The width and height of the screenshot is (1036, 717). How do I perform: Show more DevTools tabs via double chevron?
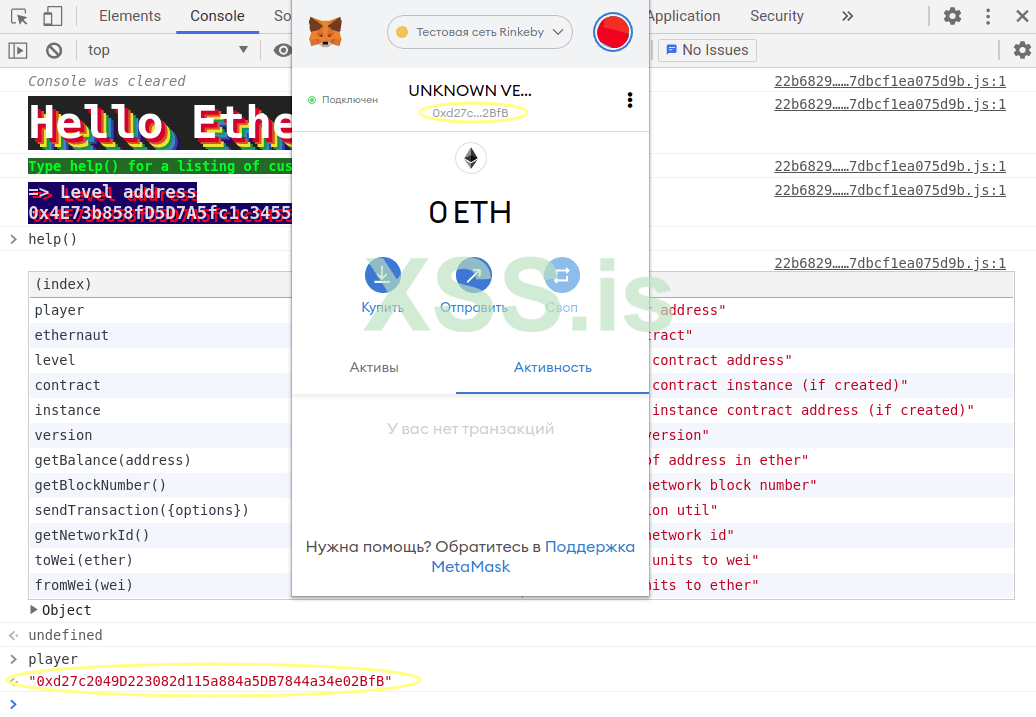click(x=847, y=16)
